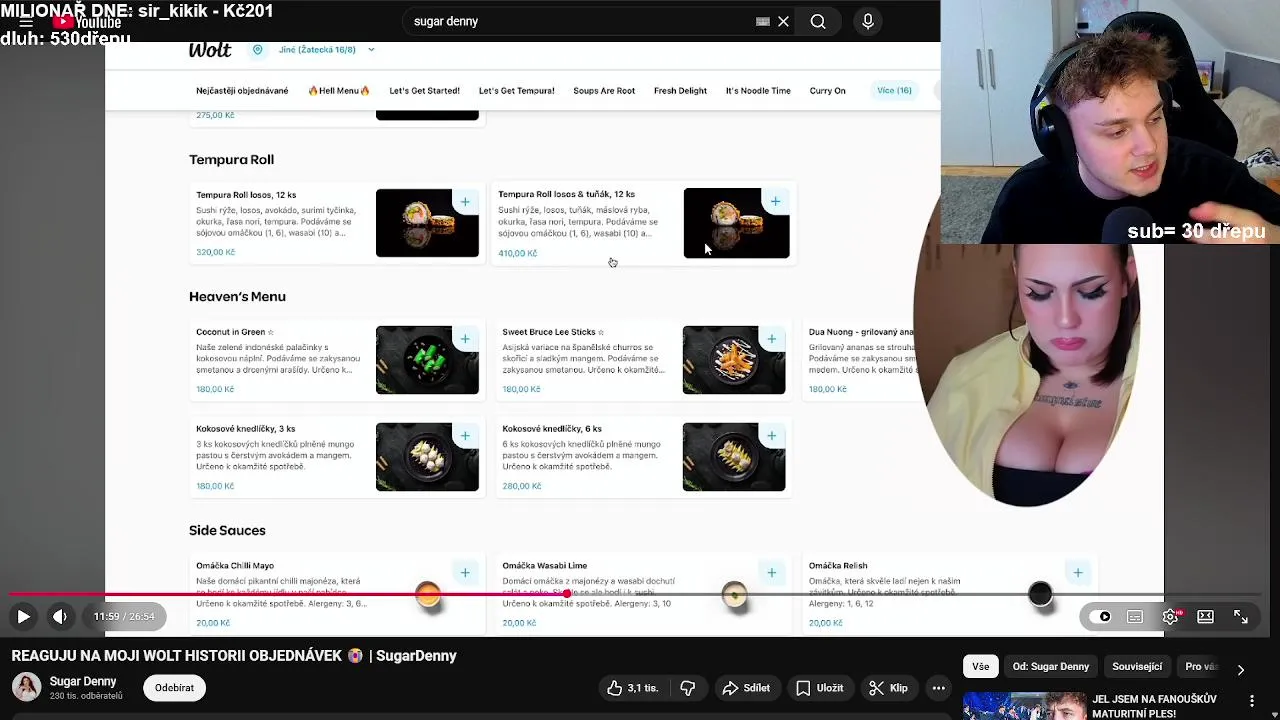1280x720 pixels.
Task: Click the Wolt logo
Action: click(210, 51)
